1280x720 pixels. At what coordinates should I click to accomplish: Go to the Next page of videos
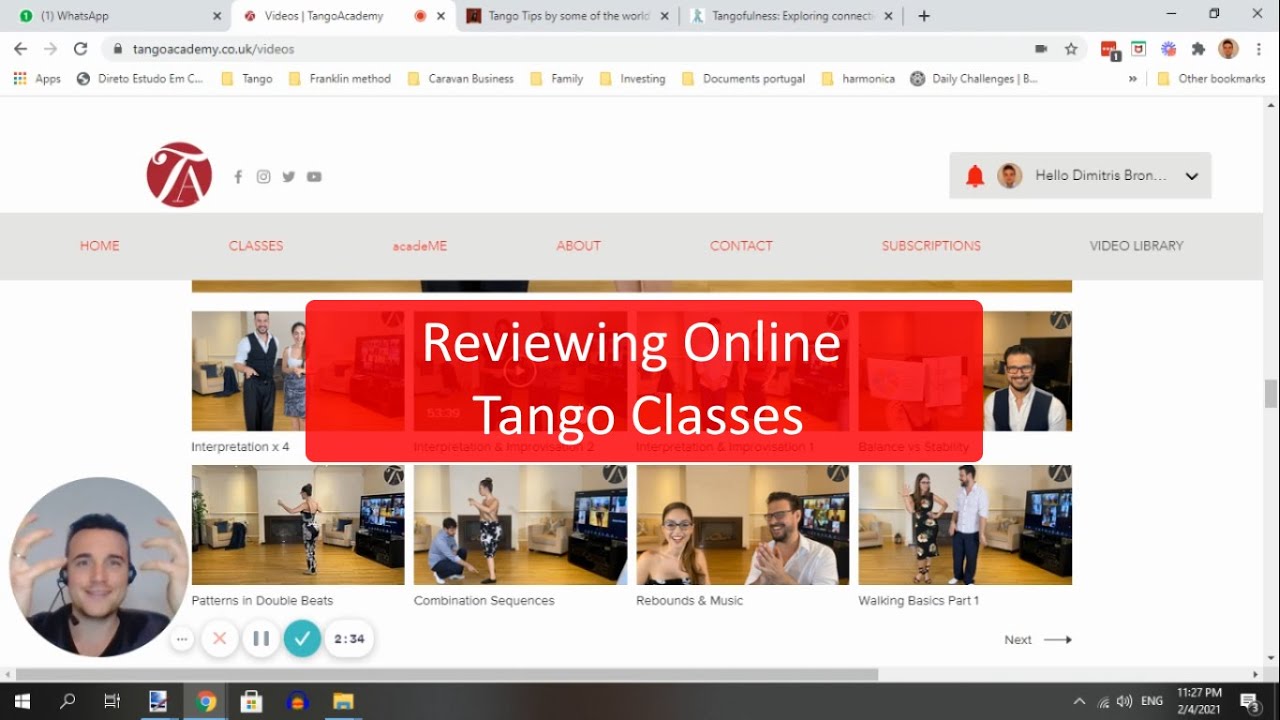[x=1037, y=640]
